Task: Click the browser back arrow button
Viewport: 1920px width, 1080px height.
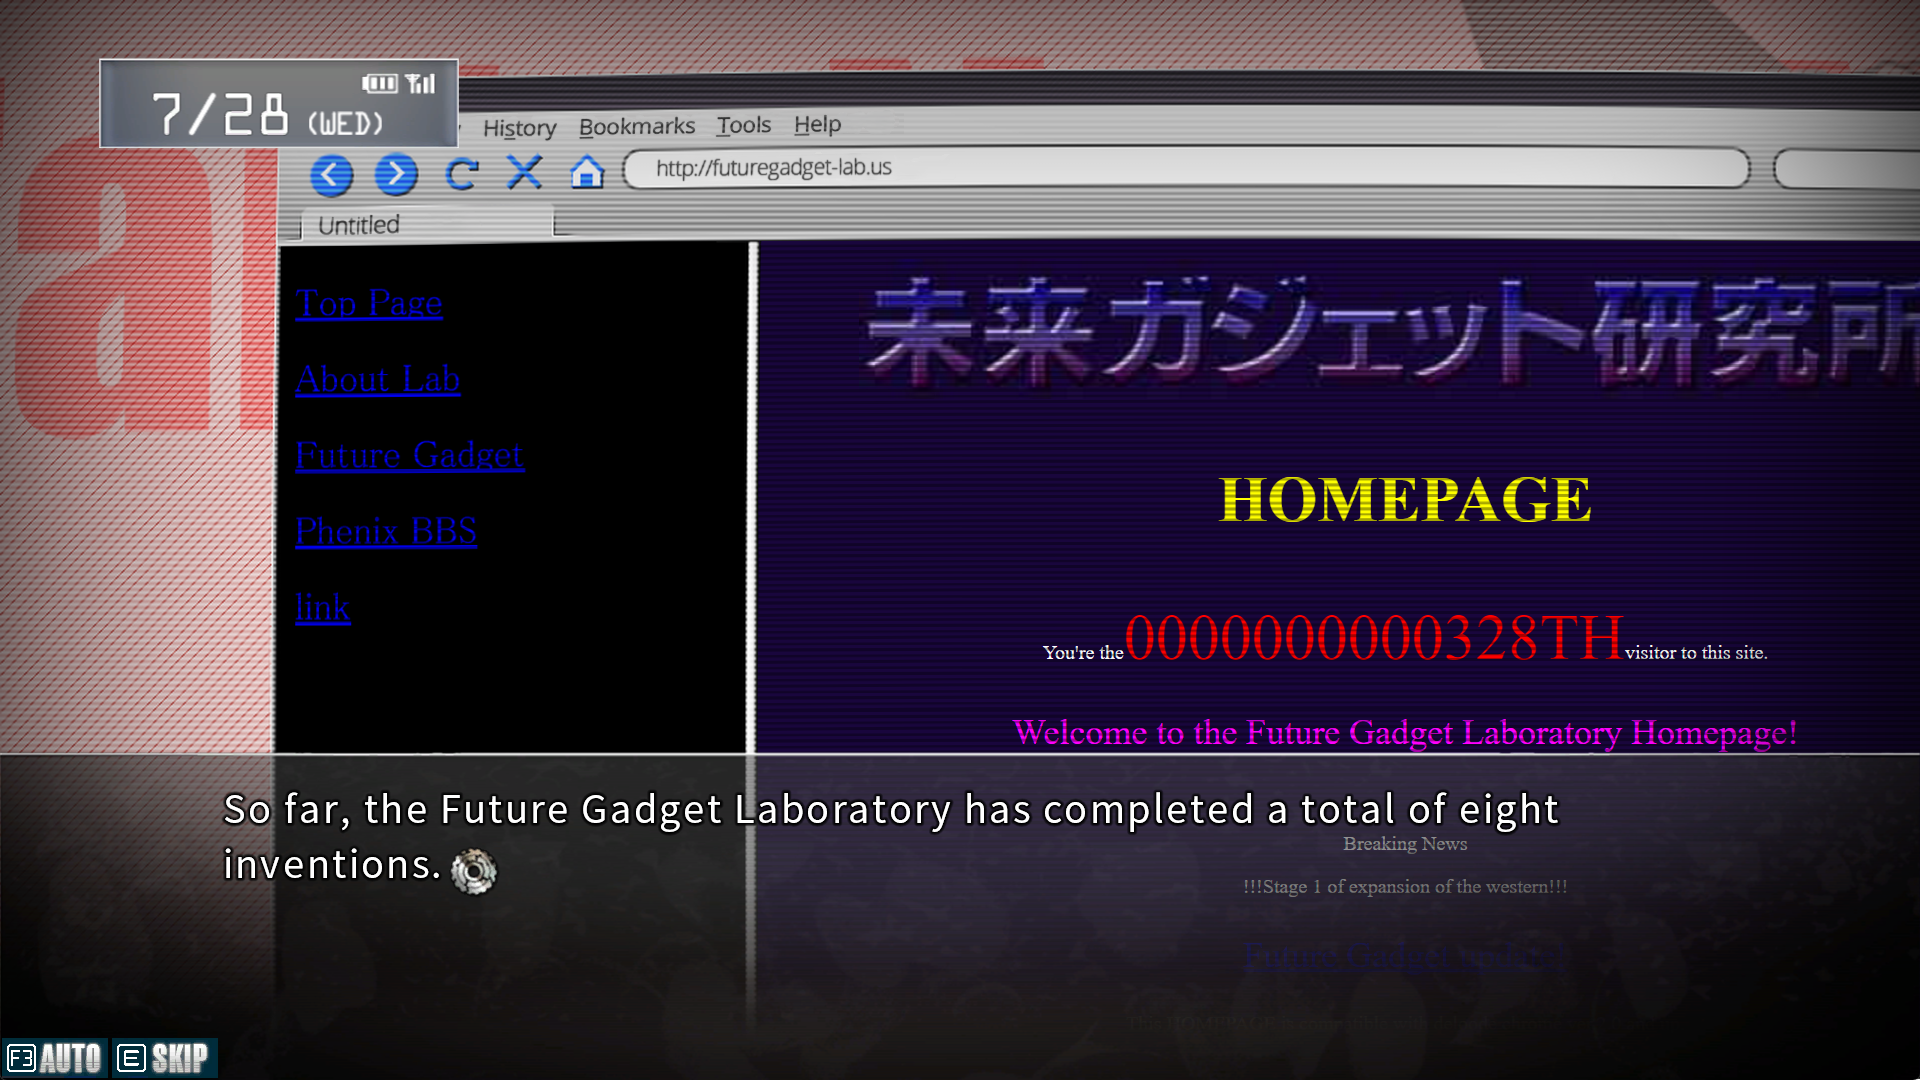Action: (x=331, y=175)
